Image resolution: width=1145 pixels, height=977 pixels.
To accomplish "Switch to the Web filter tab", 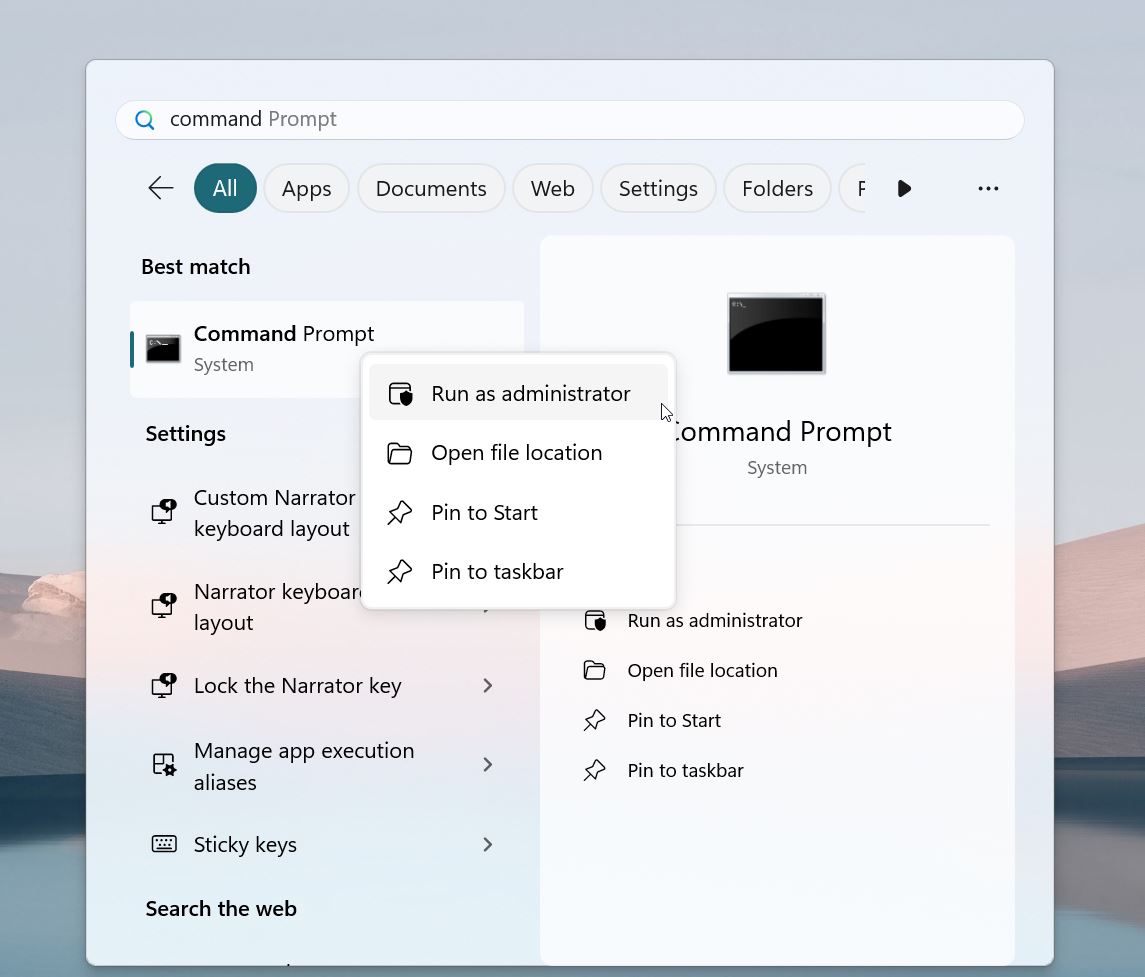I will pos(553,188).
